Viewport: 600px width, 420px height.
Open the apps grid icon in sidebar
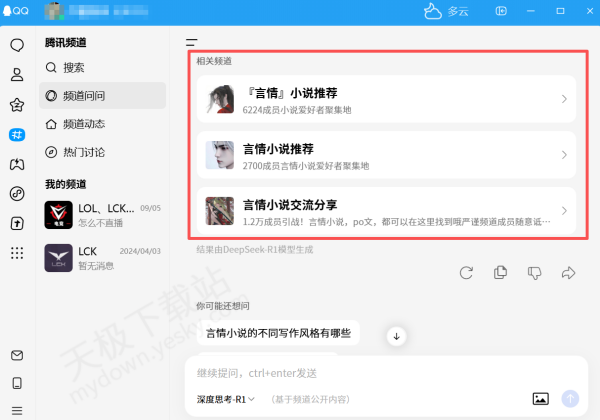(x=17, y=253)
